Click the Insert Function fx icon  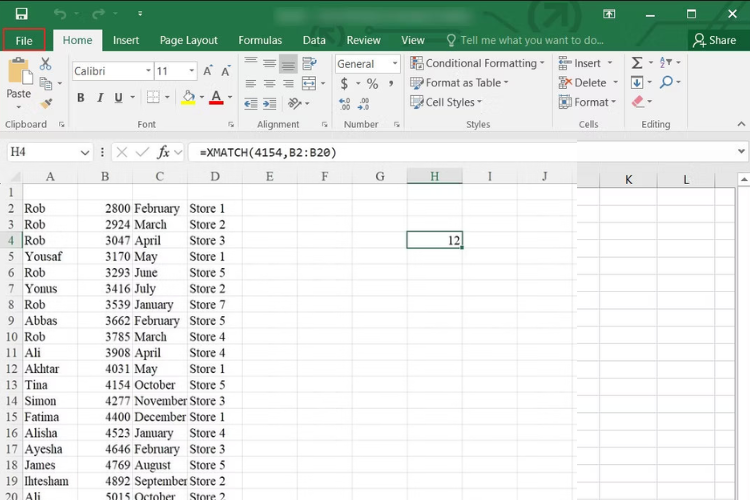164,152
